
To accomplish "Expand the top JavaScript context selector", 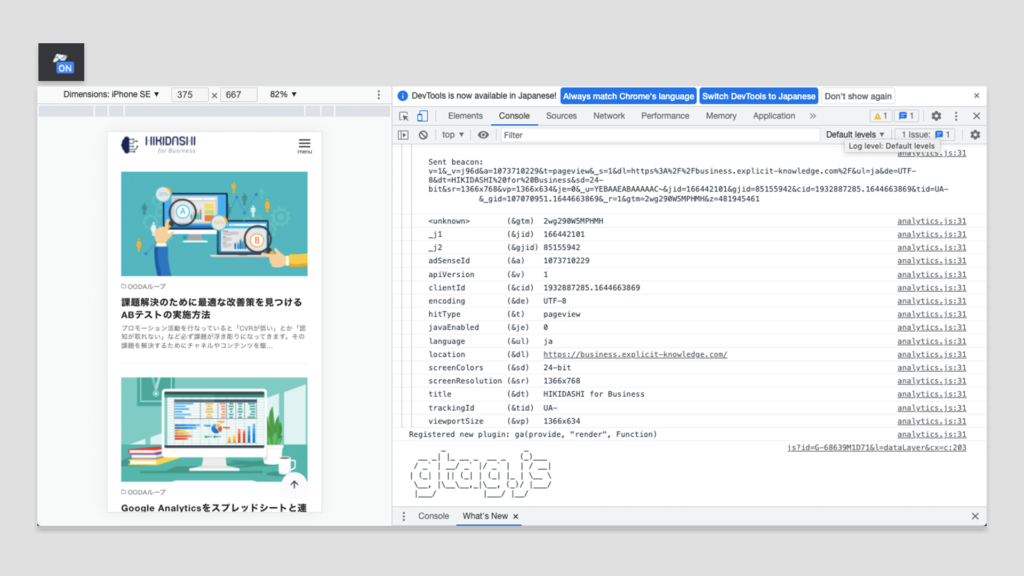I will click(x=453, y=135).
